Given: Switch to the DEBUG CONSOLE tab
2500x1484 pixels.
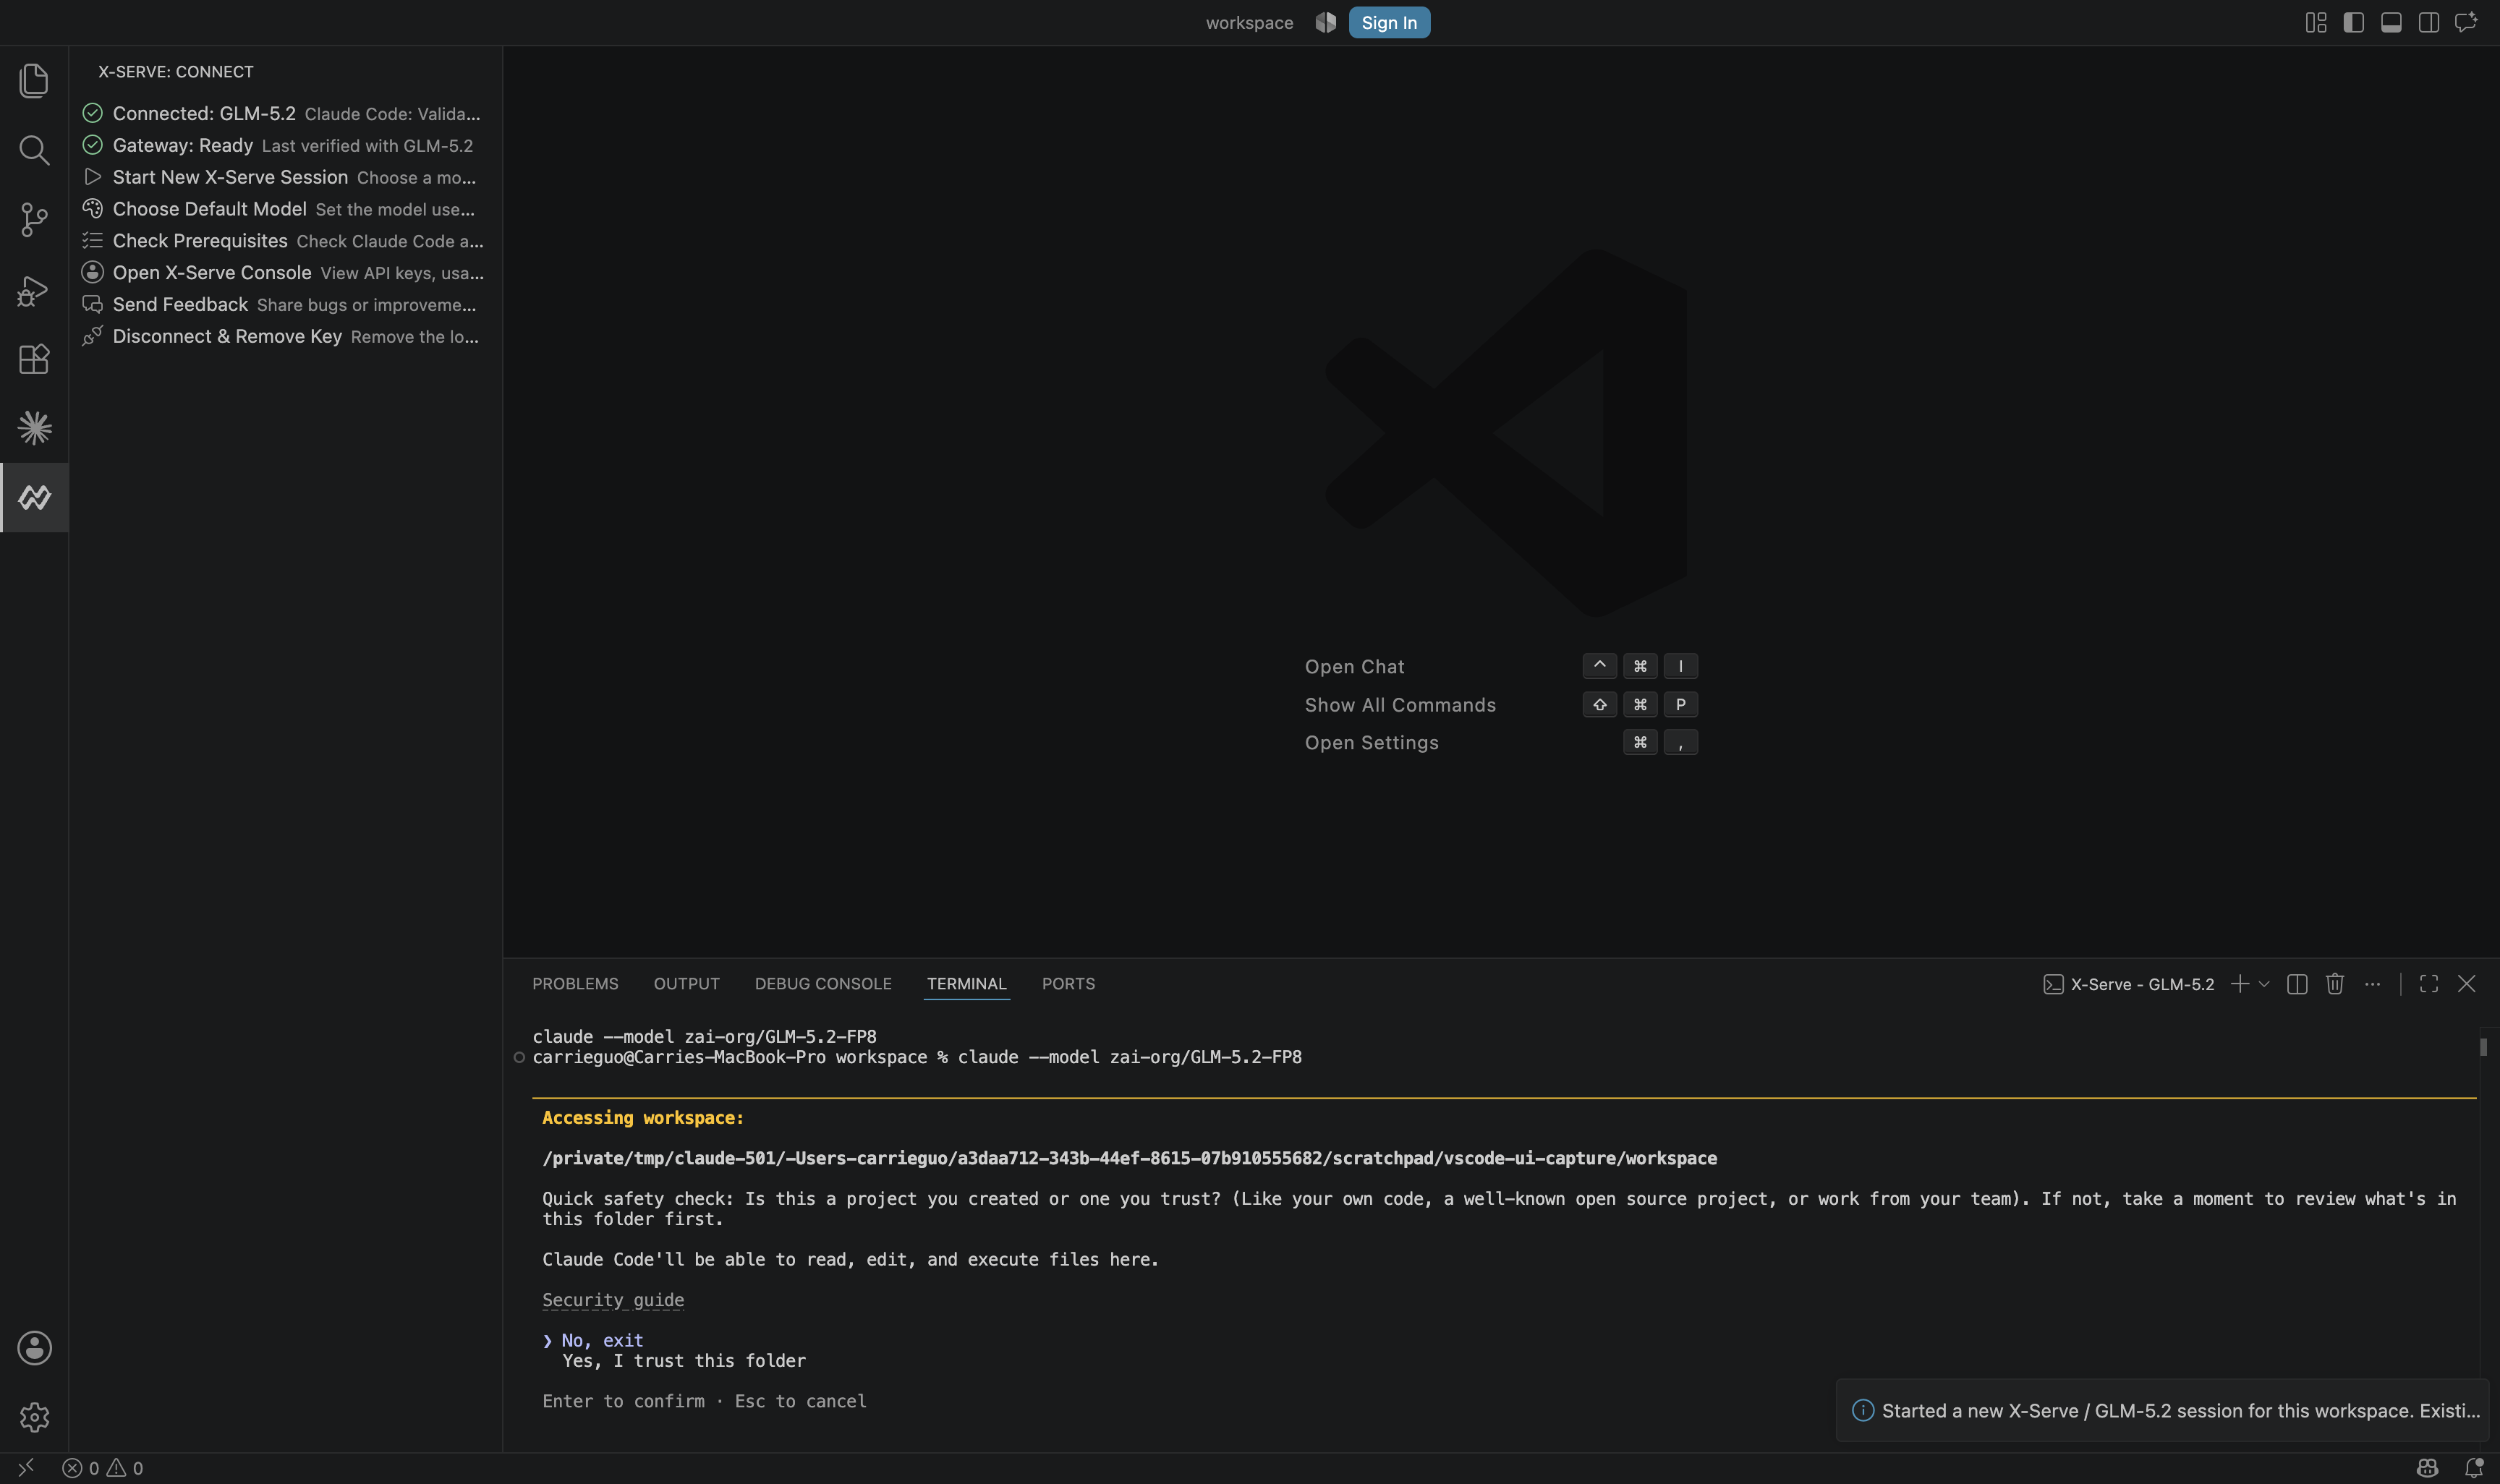Looking at the screenshot, I should (823, 984).
